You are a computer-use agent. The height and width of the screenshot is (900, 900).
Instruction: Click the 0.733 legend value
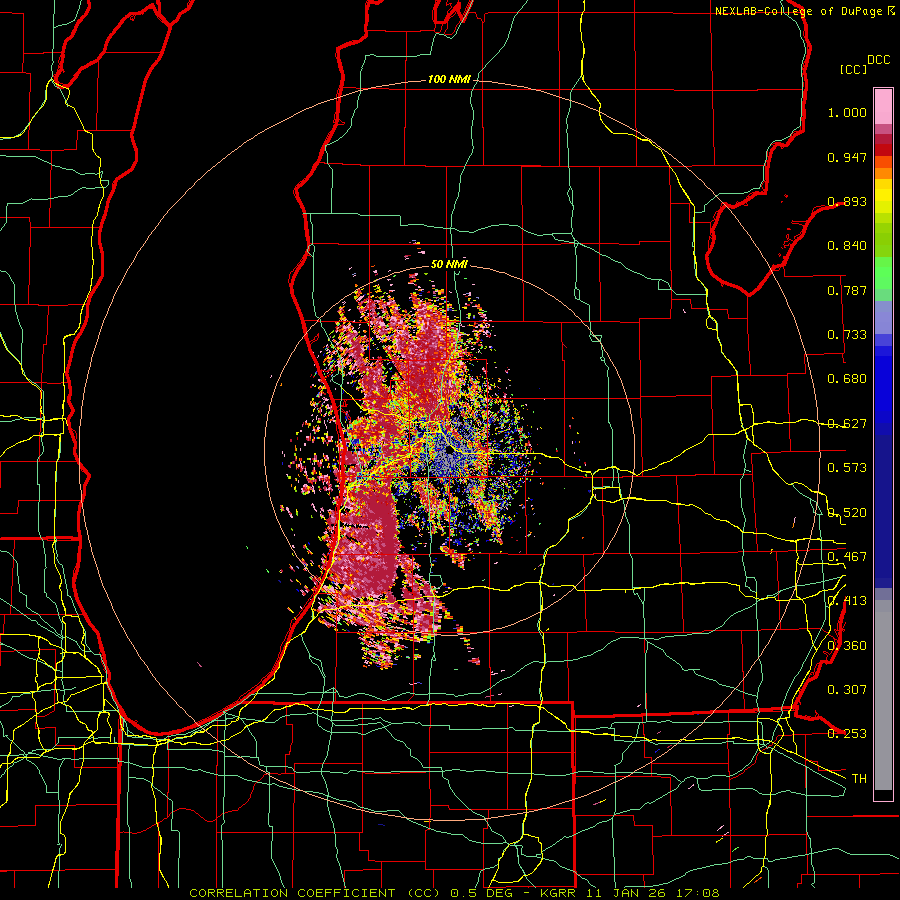coord(847,335)
